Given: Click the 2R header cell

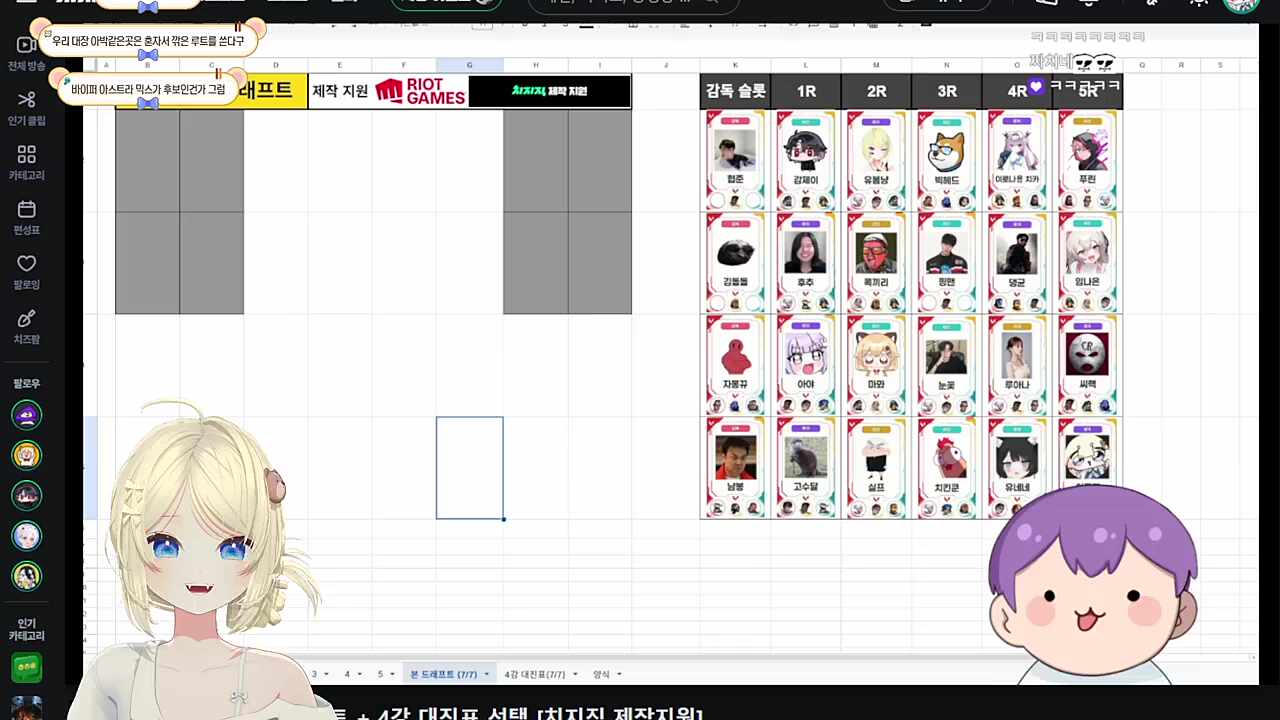Looking at the screenshot, I should click(x=876, y=91).
